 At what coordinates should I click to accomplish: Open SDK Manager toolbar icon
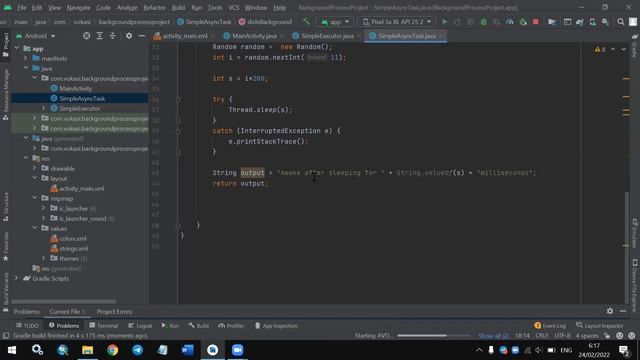[x=605, y=22]
